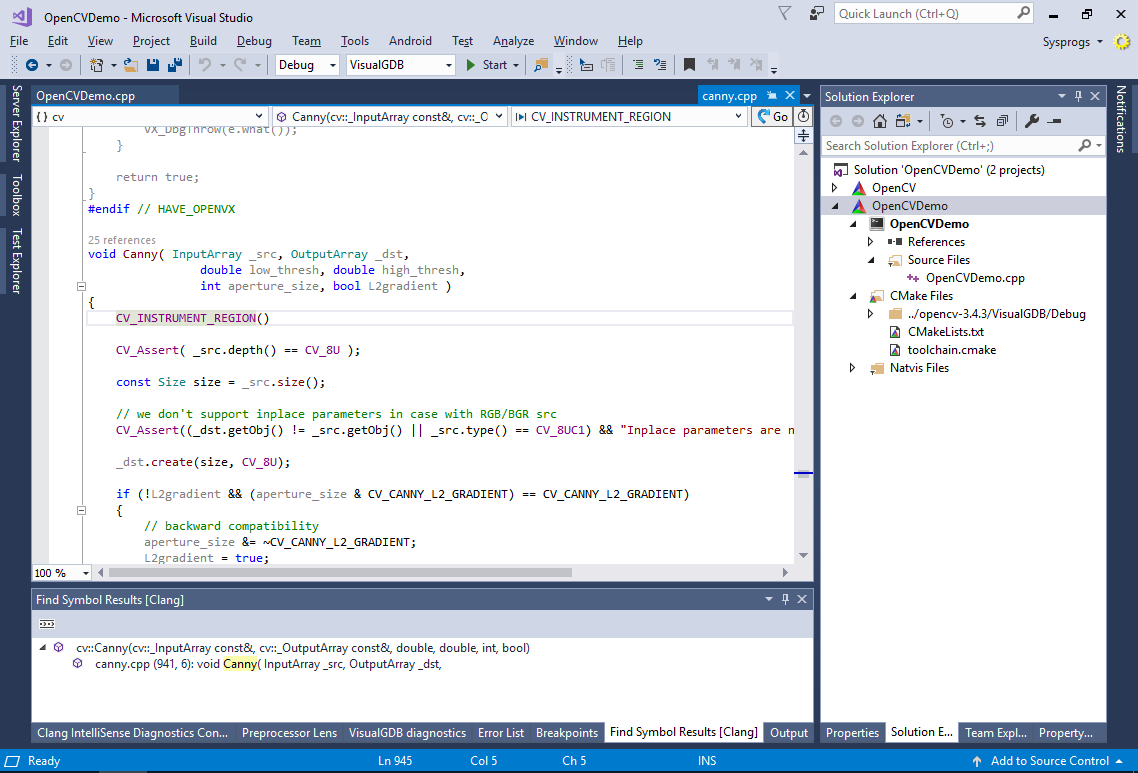Click the 25 references CodeLens link
The image size is (1138, 773).
(122, 240)
